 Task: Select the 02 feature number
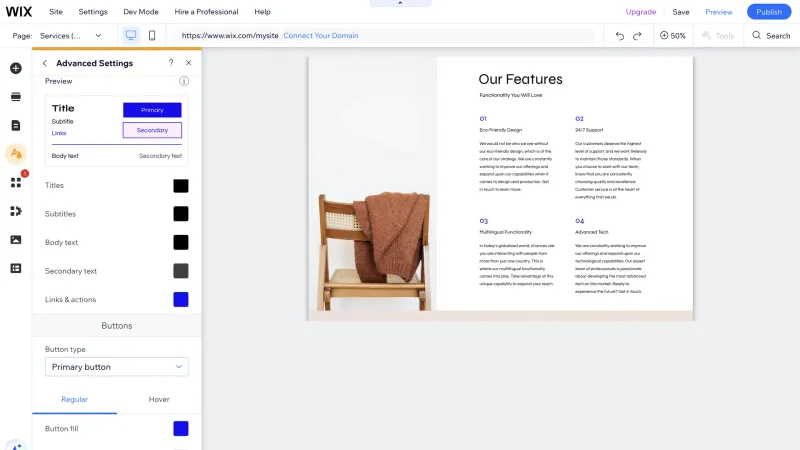pyautogui.click(x=579, y=118)
